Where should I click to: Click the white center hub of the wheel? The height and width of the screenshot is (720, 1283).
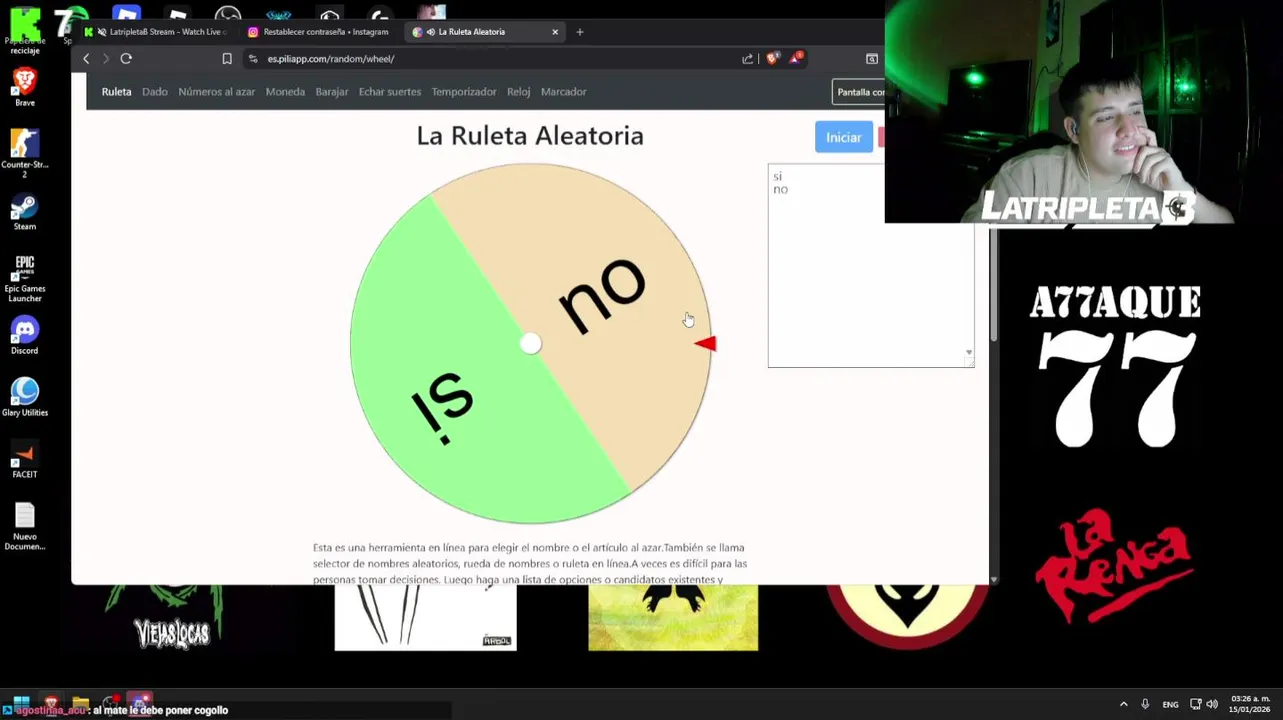tap(530, 345)
